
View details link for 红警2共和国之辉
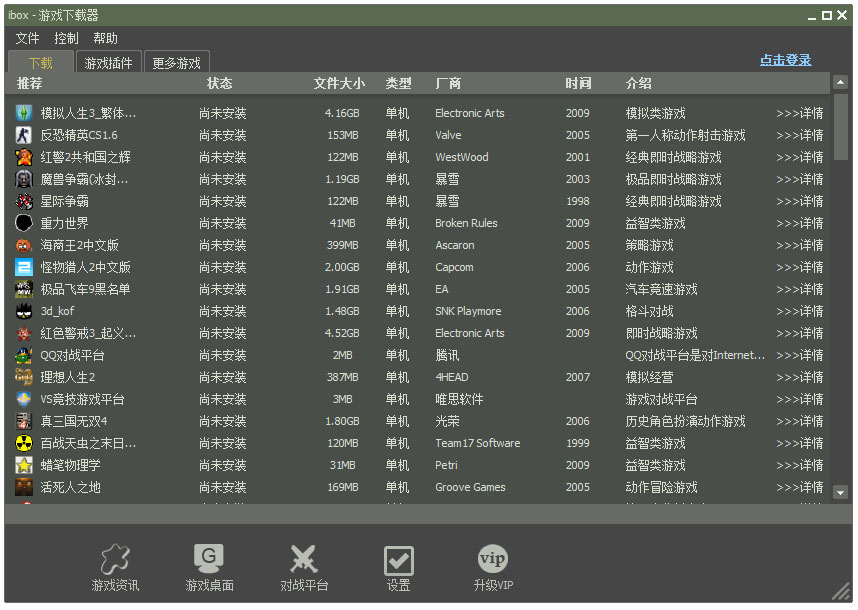799,157
